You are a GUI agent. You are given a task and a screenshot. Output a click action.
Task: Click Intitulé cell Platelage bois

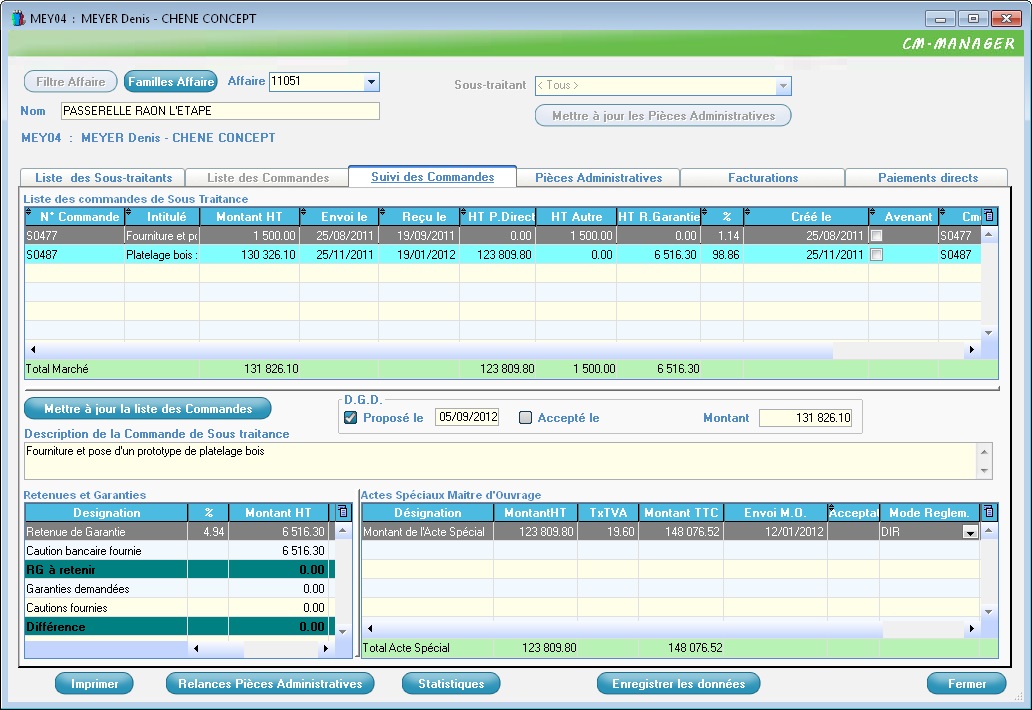click(162, 255)
